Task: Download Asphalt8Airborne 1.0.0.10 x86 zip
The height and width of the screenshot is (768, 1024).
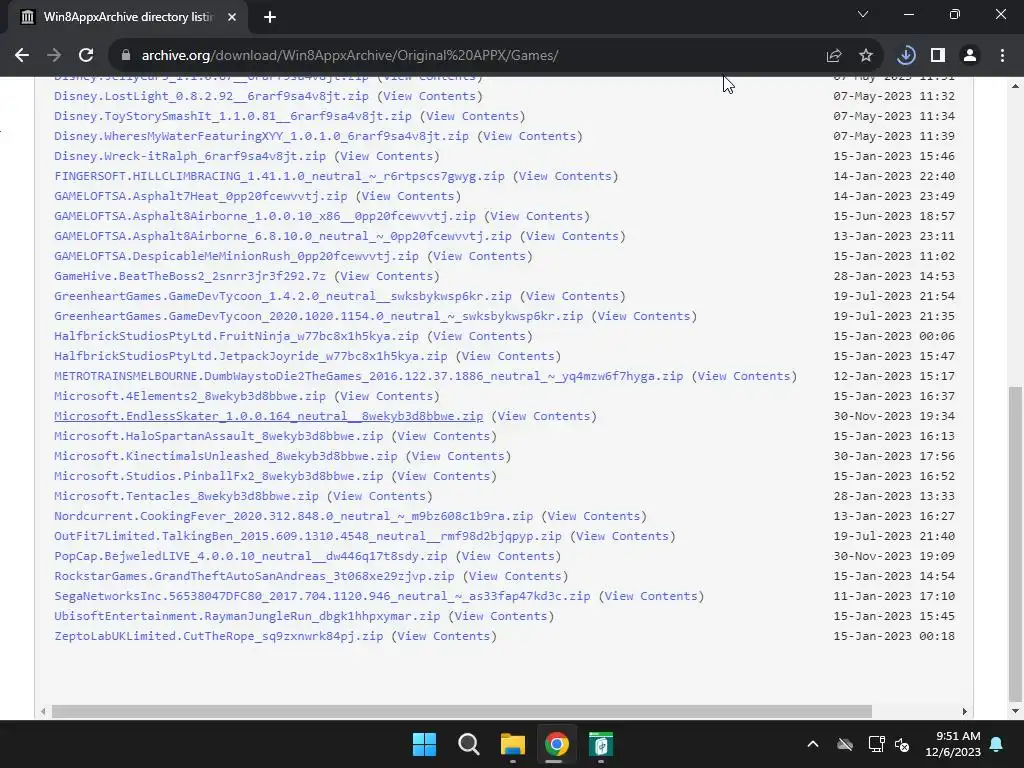Action: click(264, 216)
